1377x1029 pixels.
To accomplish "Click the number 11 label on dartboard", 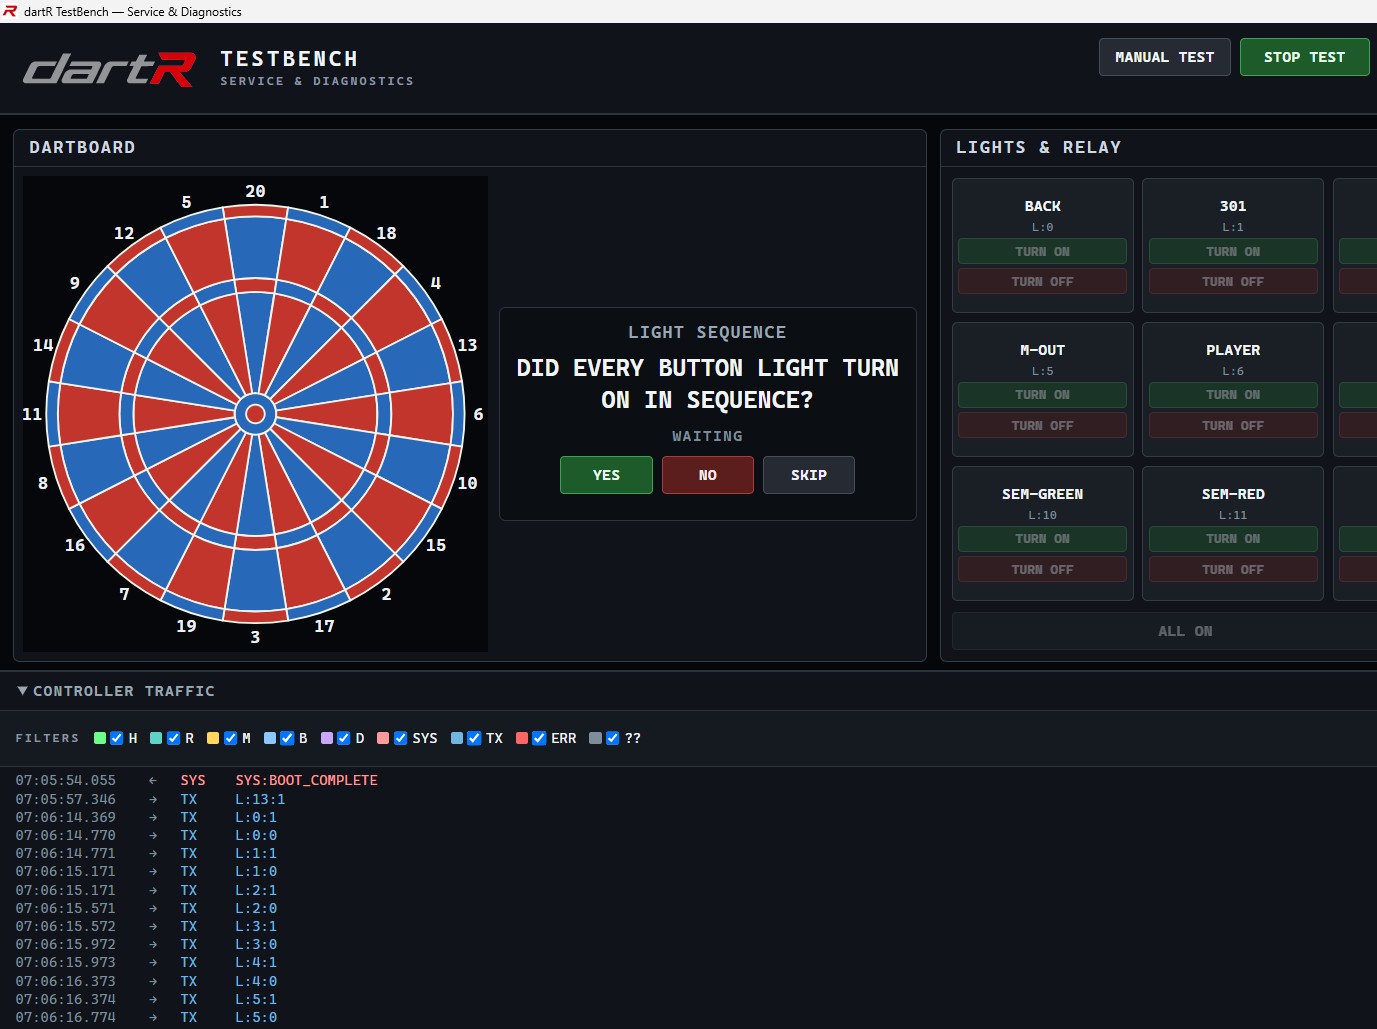I will tap(32, 414).
